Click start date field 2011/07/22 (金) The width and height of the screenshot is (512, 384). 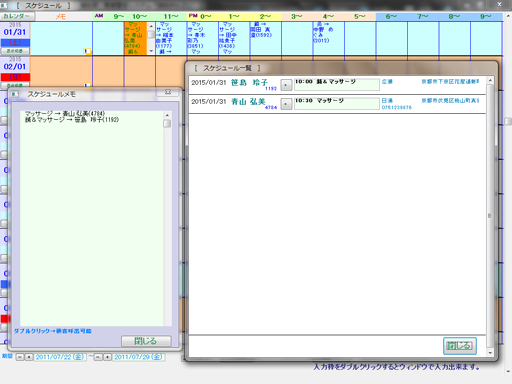(x=60, y=357)
